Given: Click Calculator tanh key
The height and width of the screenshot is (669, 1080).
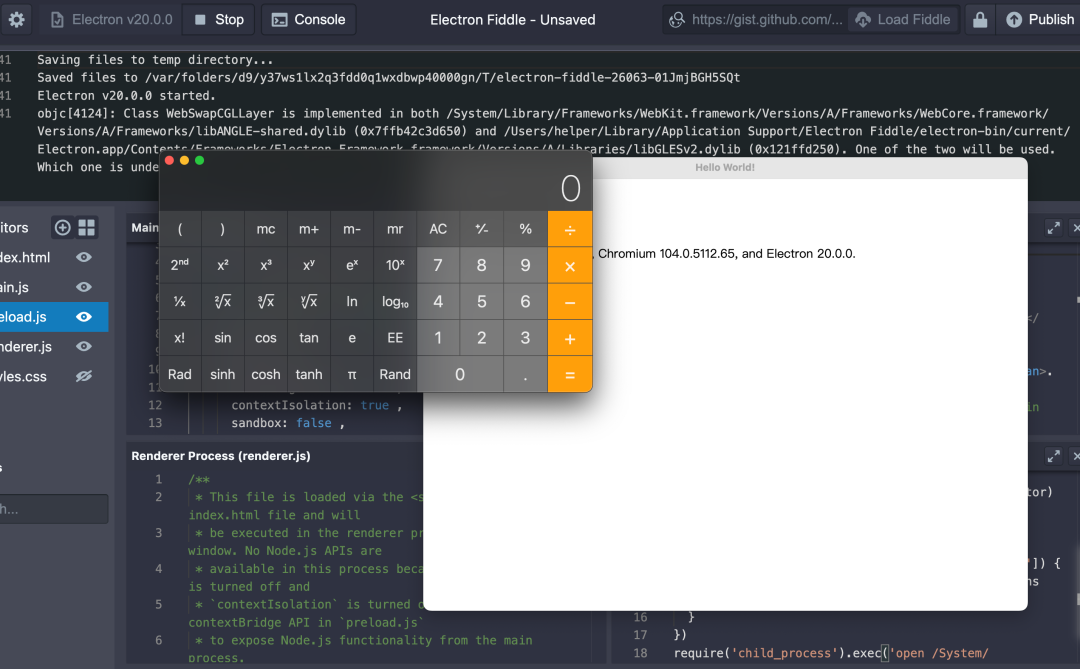Looking at the screenshot, I should 309,374.
